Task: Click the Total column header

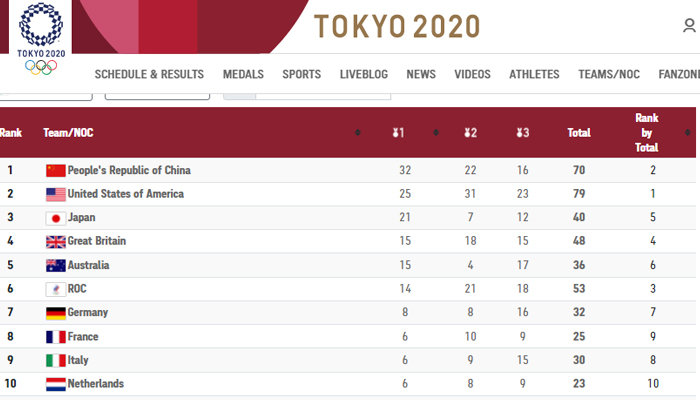Action: pos(579,133)
